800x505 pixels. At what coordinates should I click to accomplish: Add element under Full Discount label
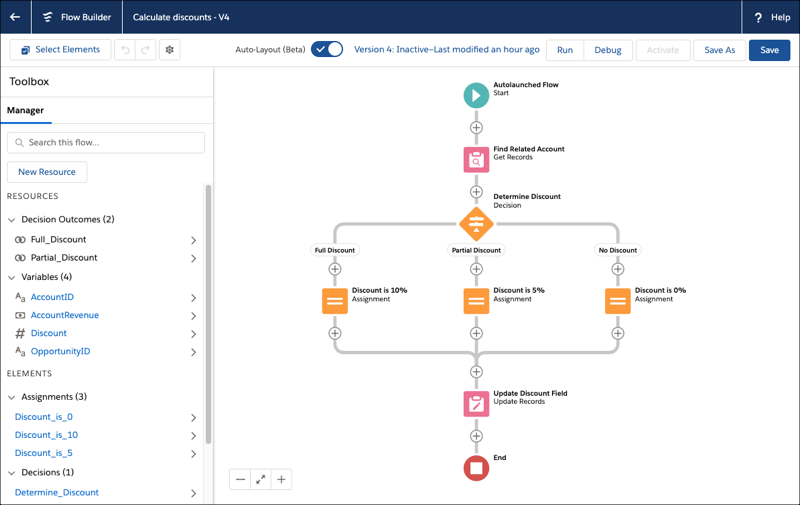pyautogui.click(x=335, y=269)
